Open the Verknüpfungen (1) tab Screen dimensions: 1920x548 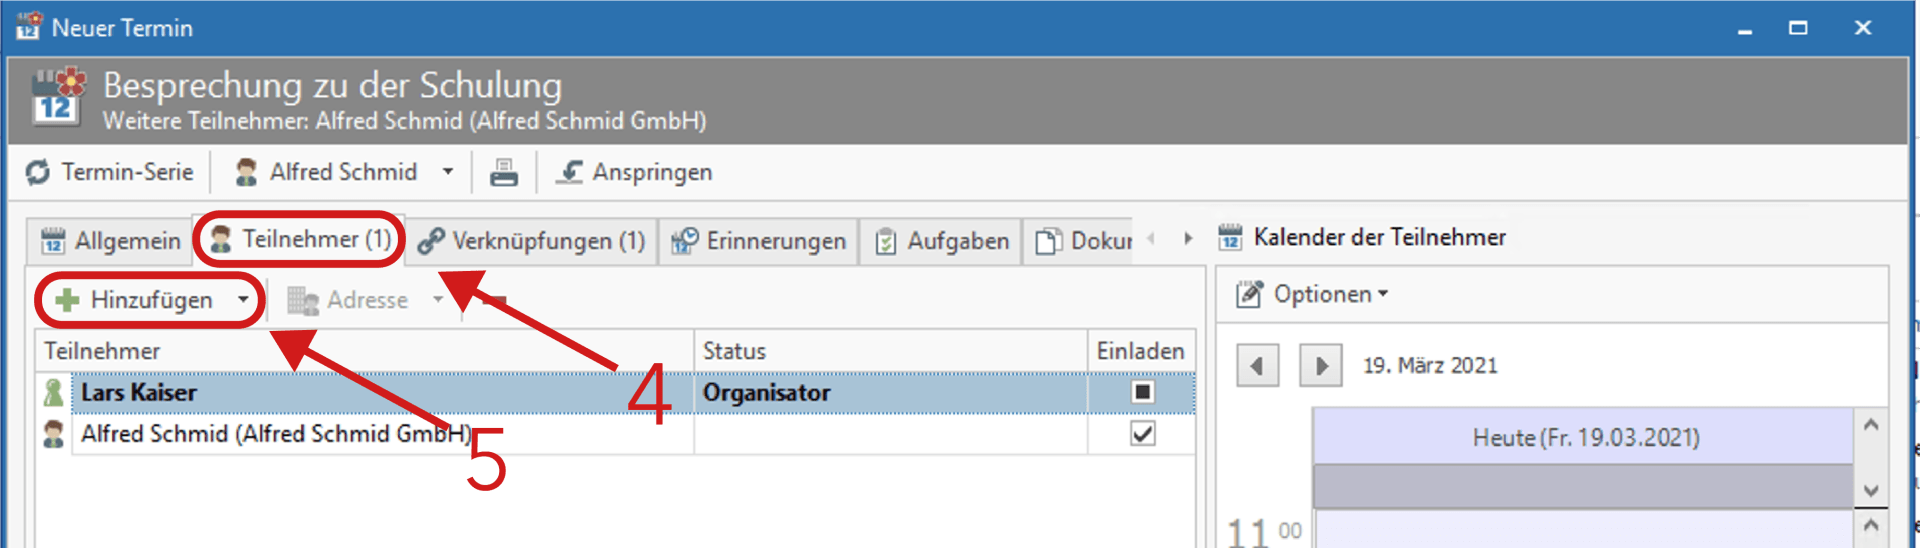[x=532, y=241]
